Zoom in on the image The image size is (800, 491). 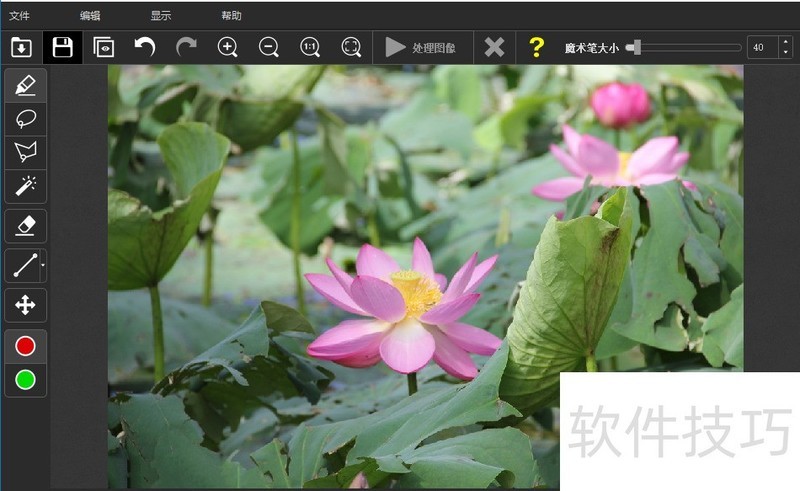coord(227,47)
